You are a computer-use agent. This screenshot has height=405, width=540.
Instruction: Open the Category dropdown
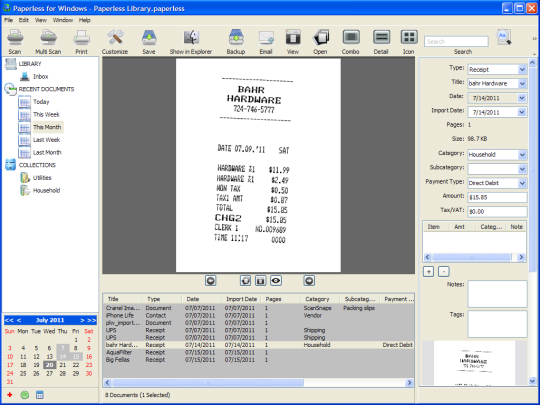click(522, 155)
